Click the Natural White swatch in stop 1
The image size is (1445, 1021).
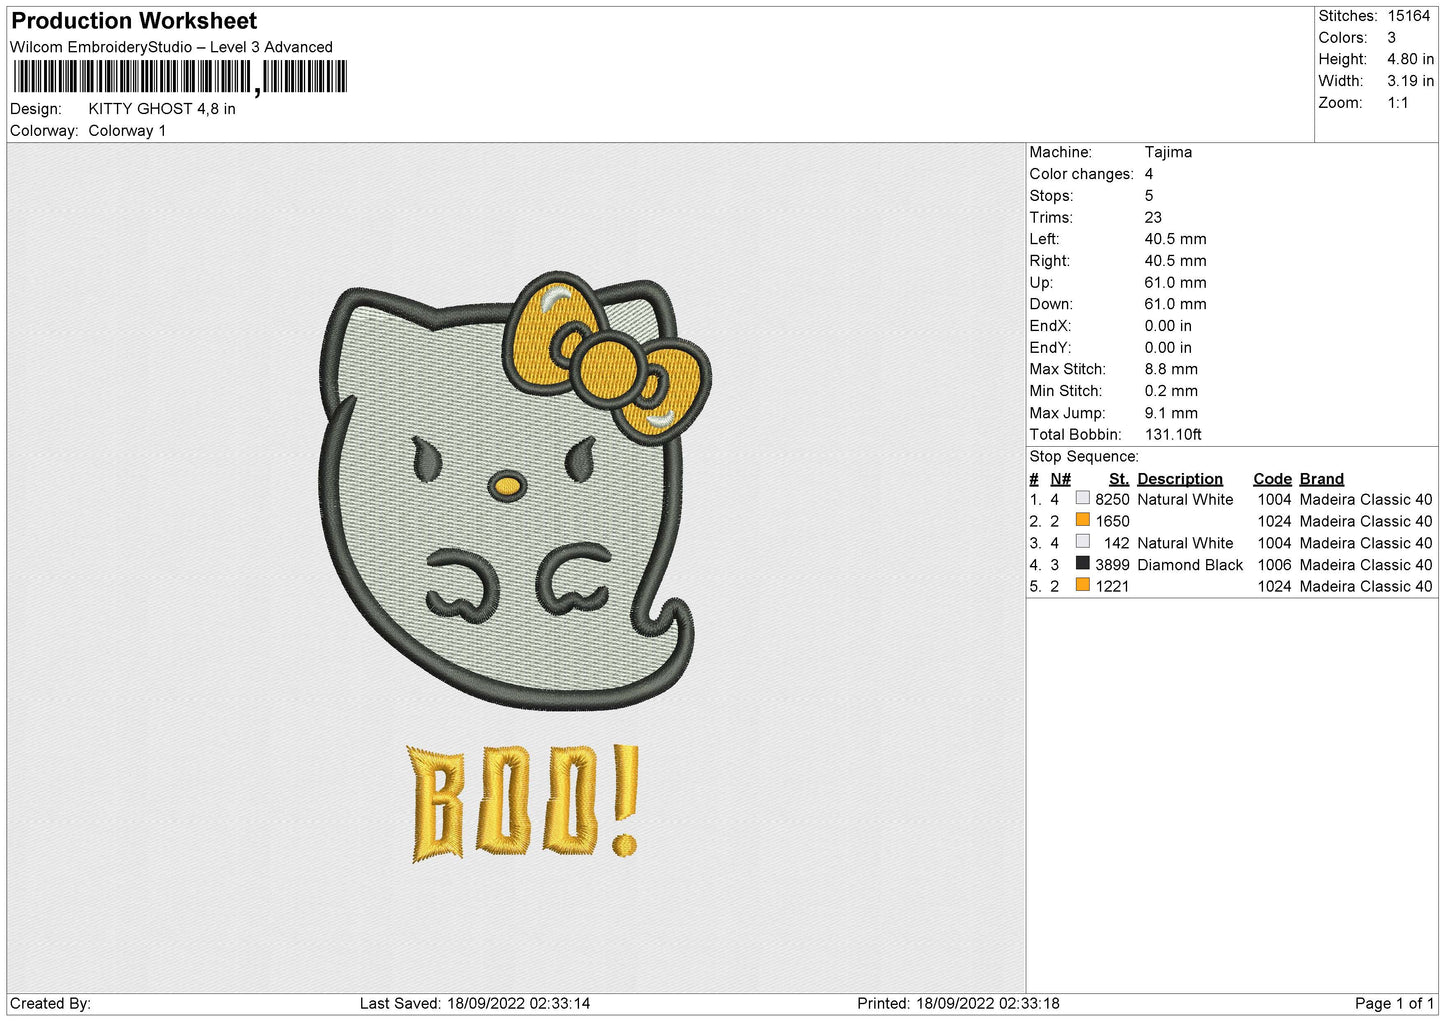tap(1082, 498)
